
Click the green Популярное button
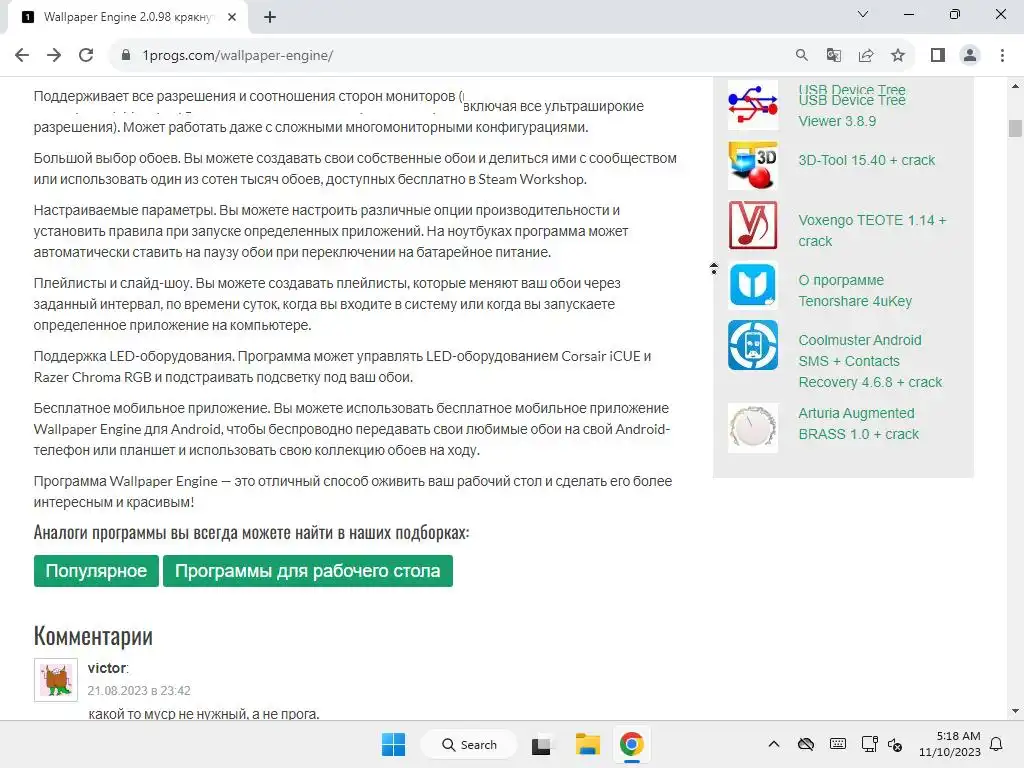point(96,571)
